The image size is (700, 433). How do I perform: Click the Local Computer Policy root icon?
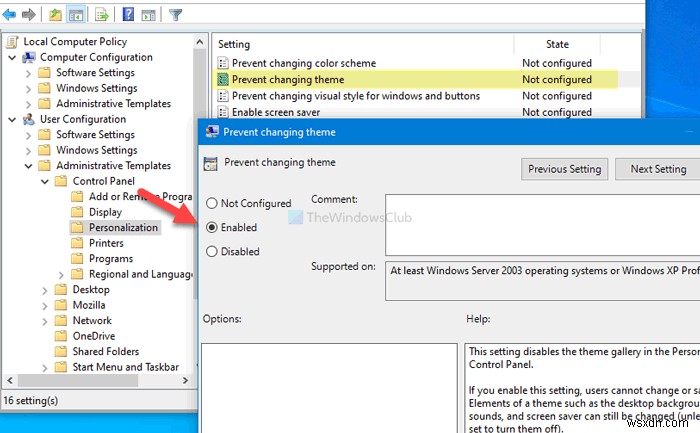pyautogui.click(x=13, y=42)
